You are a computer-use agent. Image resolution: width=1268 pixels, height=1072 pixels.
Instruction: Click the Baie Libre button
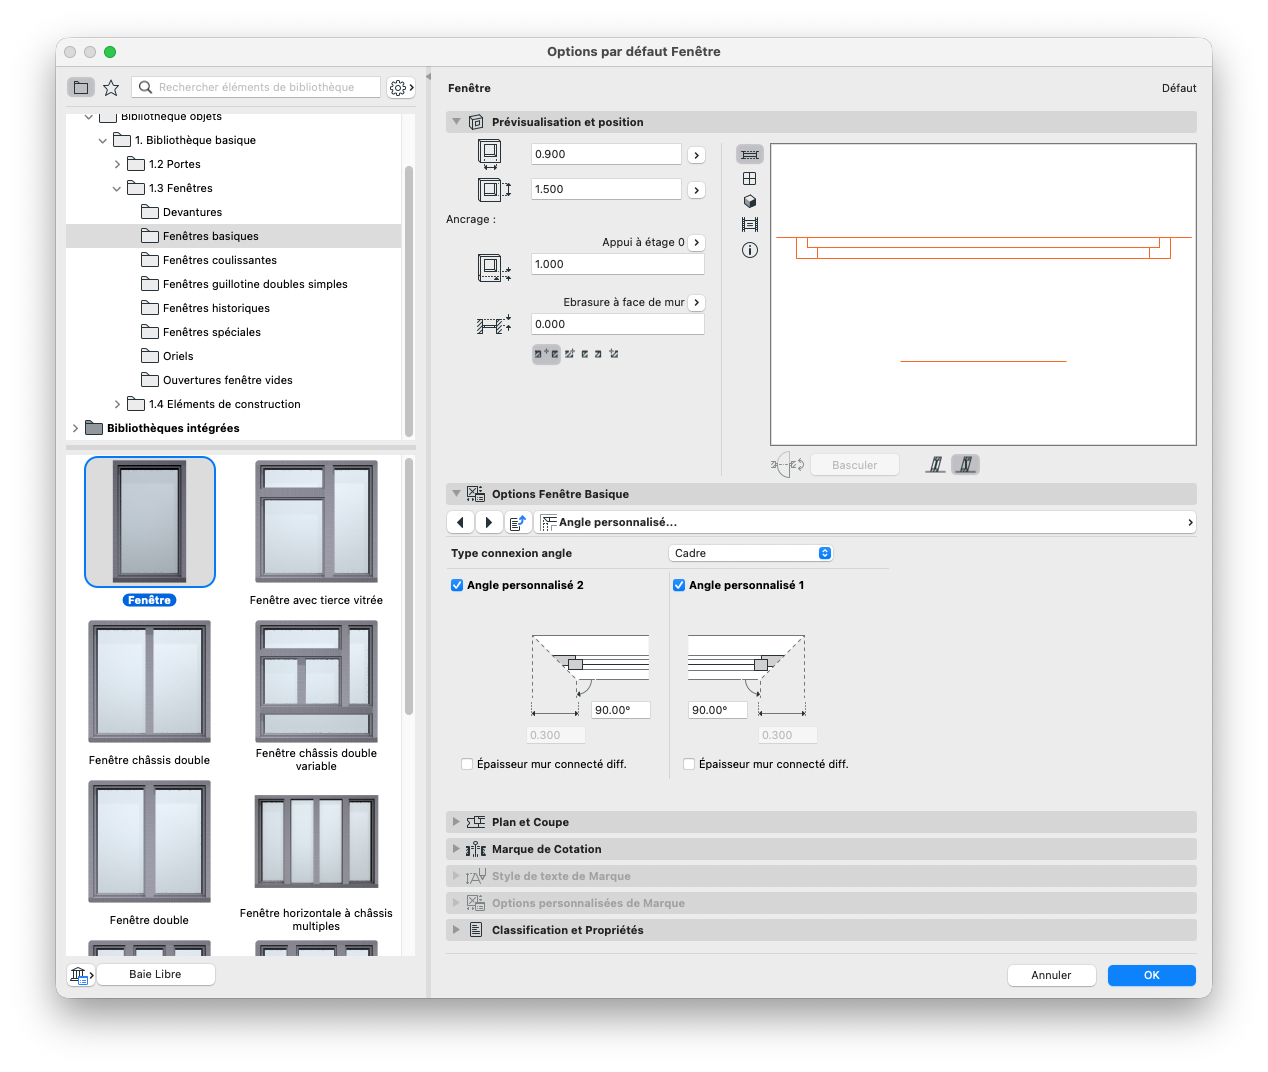[155, 974]
